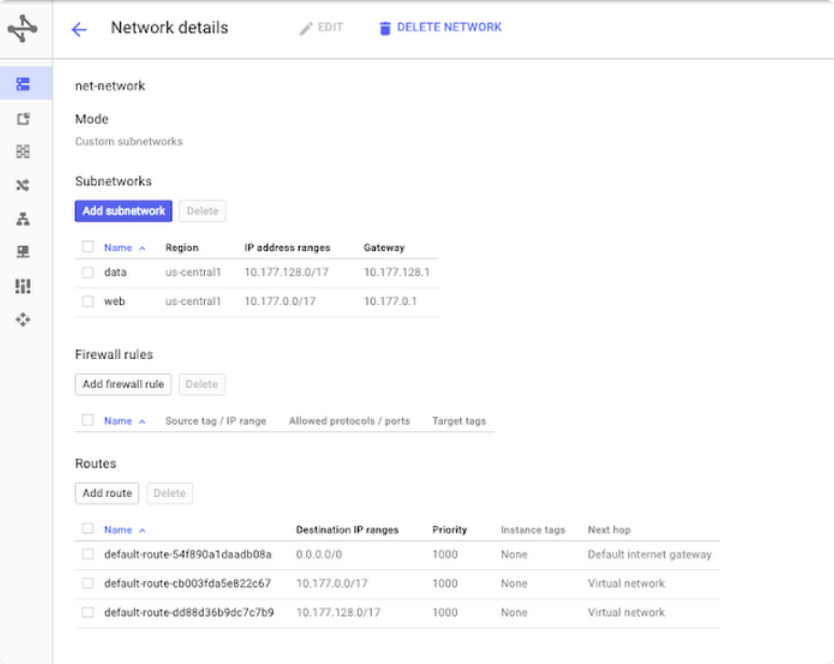Click Source tag / IP range header
The width and height of the screenshot is (834, 664).
coord(215,421)
